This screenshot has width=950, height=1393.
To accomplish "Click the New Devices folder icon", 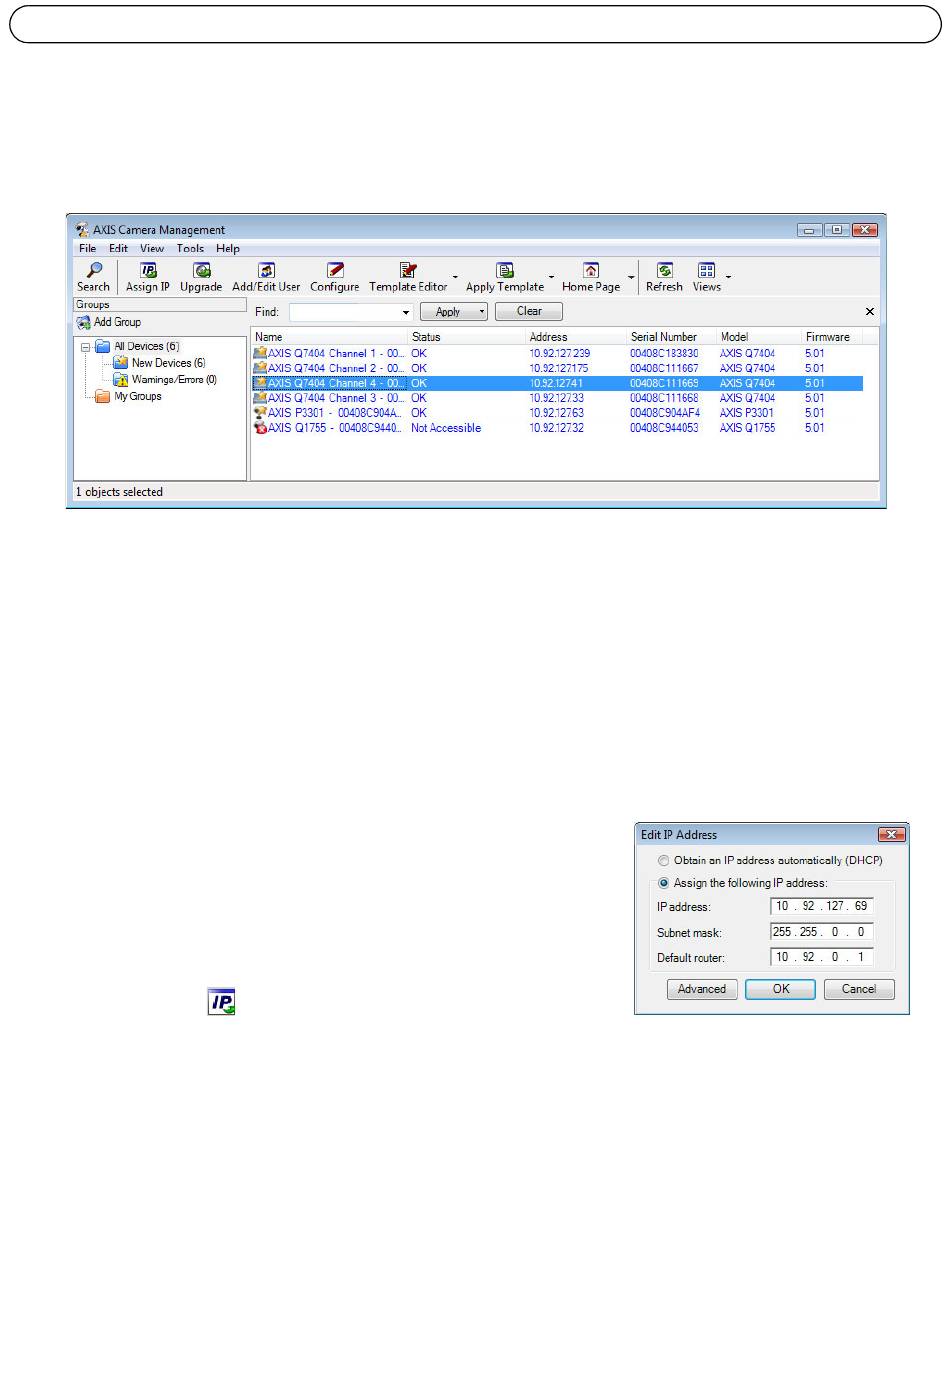I will 121,363.
